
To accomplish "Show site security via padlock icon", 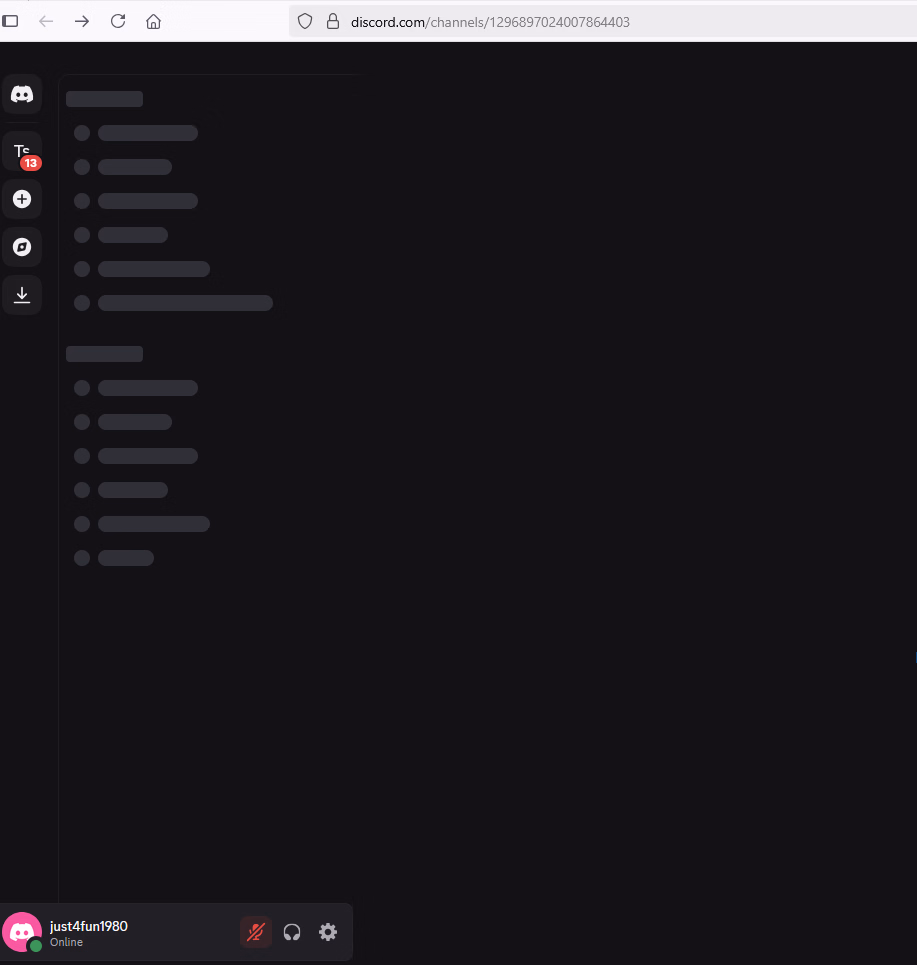I will [x=333, y=22].
